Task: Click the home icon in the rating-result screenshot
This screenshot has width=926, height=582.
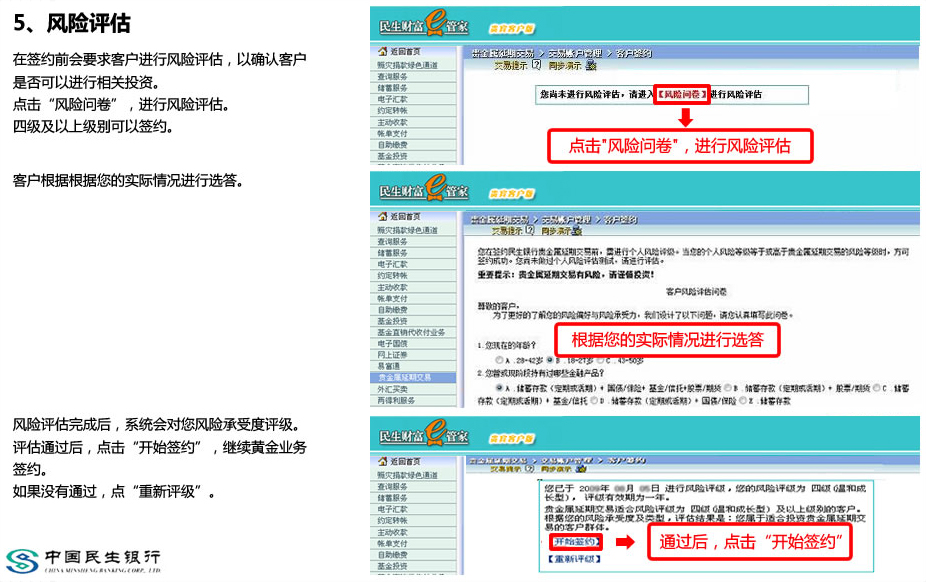Action: pyautogui.click(x=382, y=461)
